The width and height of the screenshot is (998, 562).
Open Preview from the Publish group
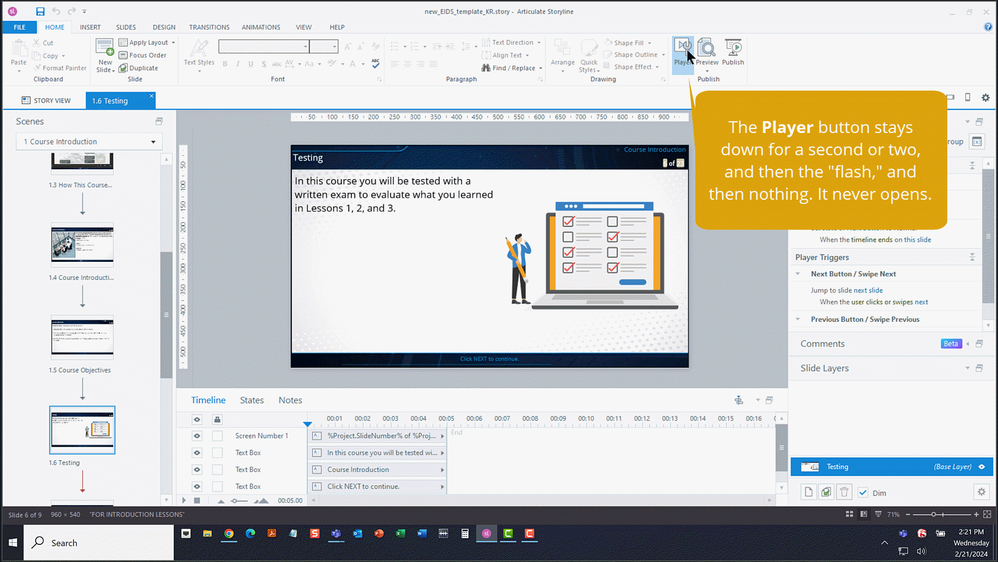coord(707,50)
